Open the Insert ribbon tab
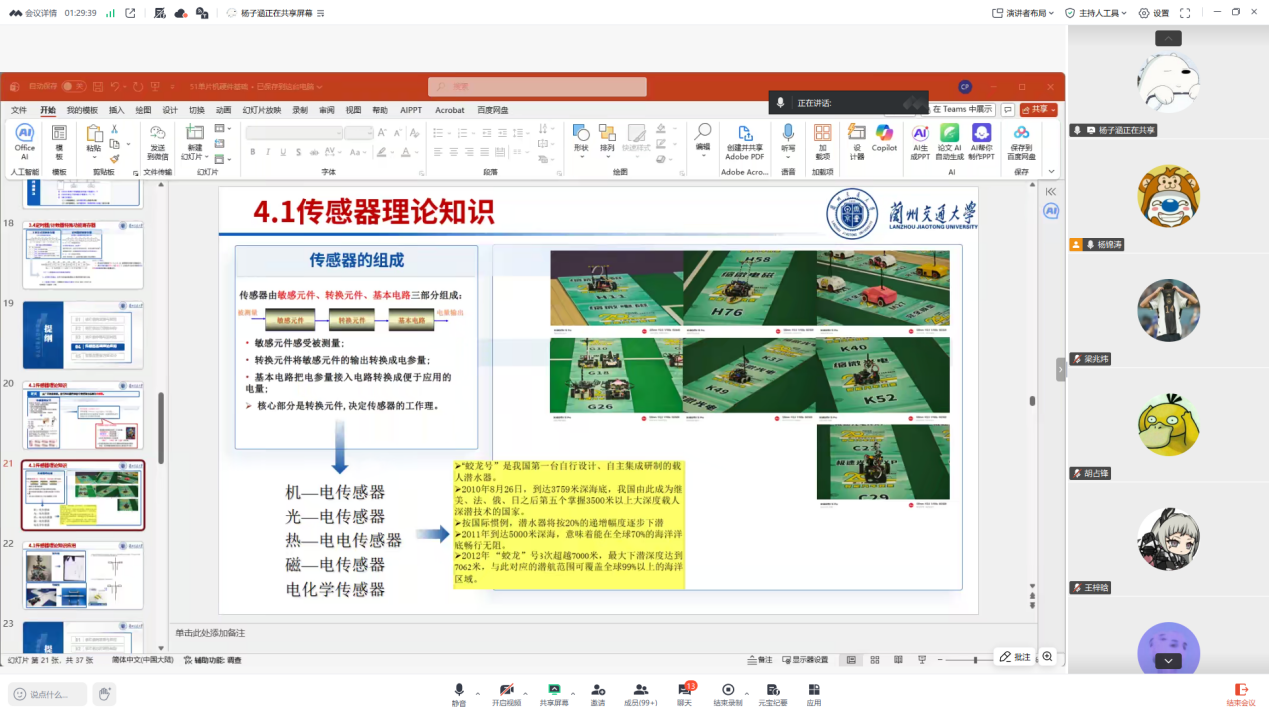The image size is (1269, 714). [116, 110]
